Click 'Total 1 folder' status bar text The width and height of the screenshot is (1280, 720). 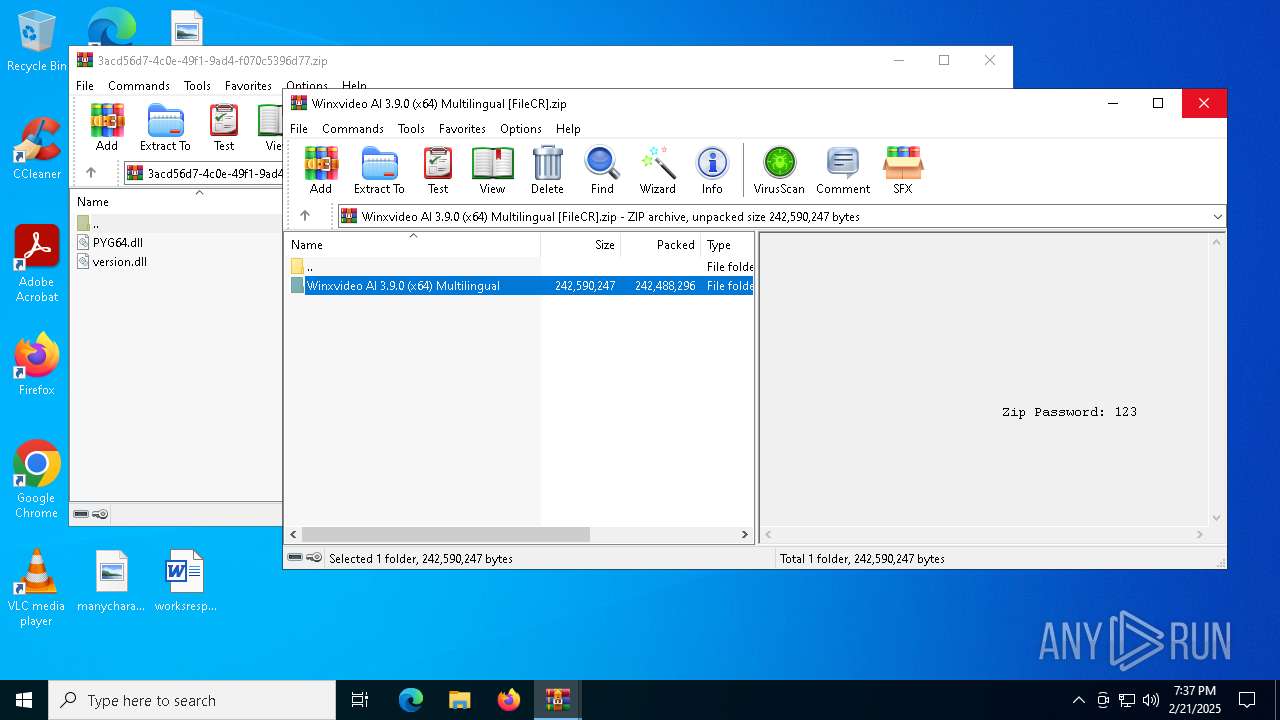862,559
